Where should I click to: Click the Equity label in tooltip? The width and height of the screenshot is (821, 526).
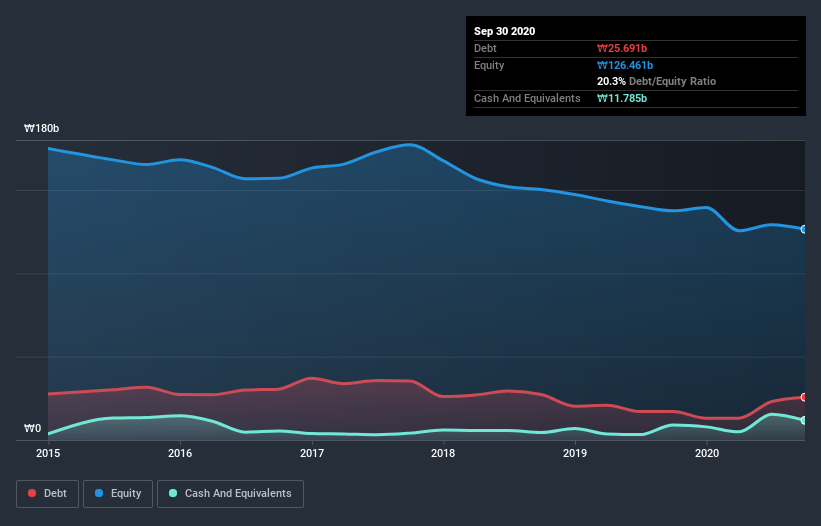point(489,65)
